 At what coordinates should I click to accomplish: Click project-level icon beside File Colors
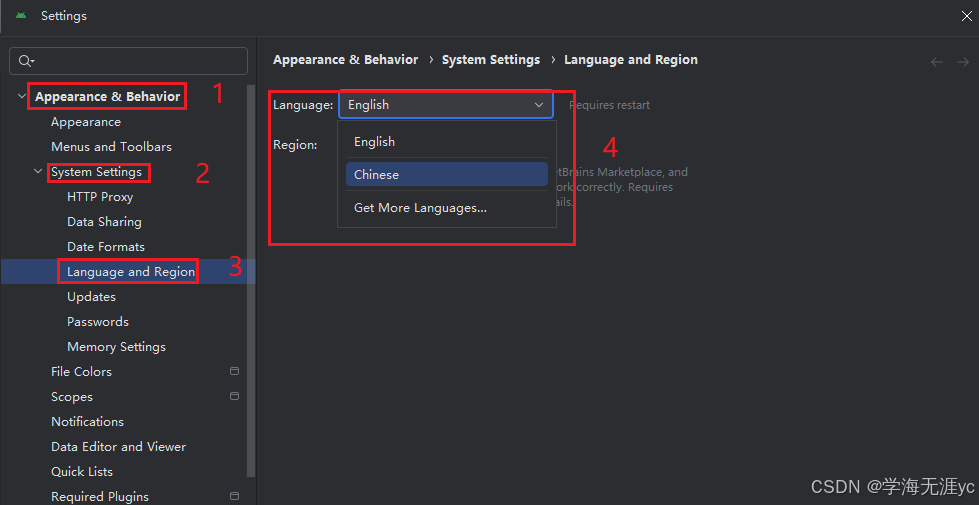[x=234, y=371]
